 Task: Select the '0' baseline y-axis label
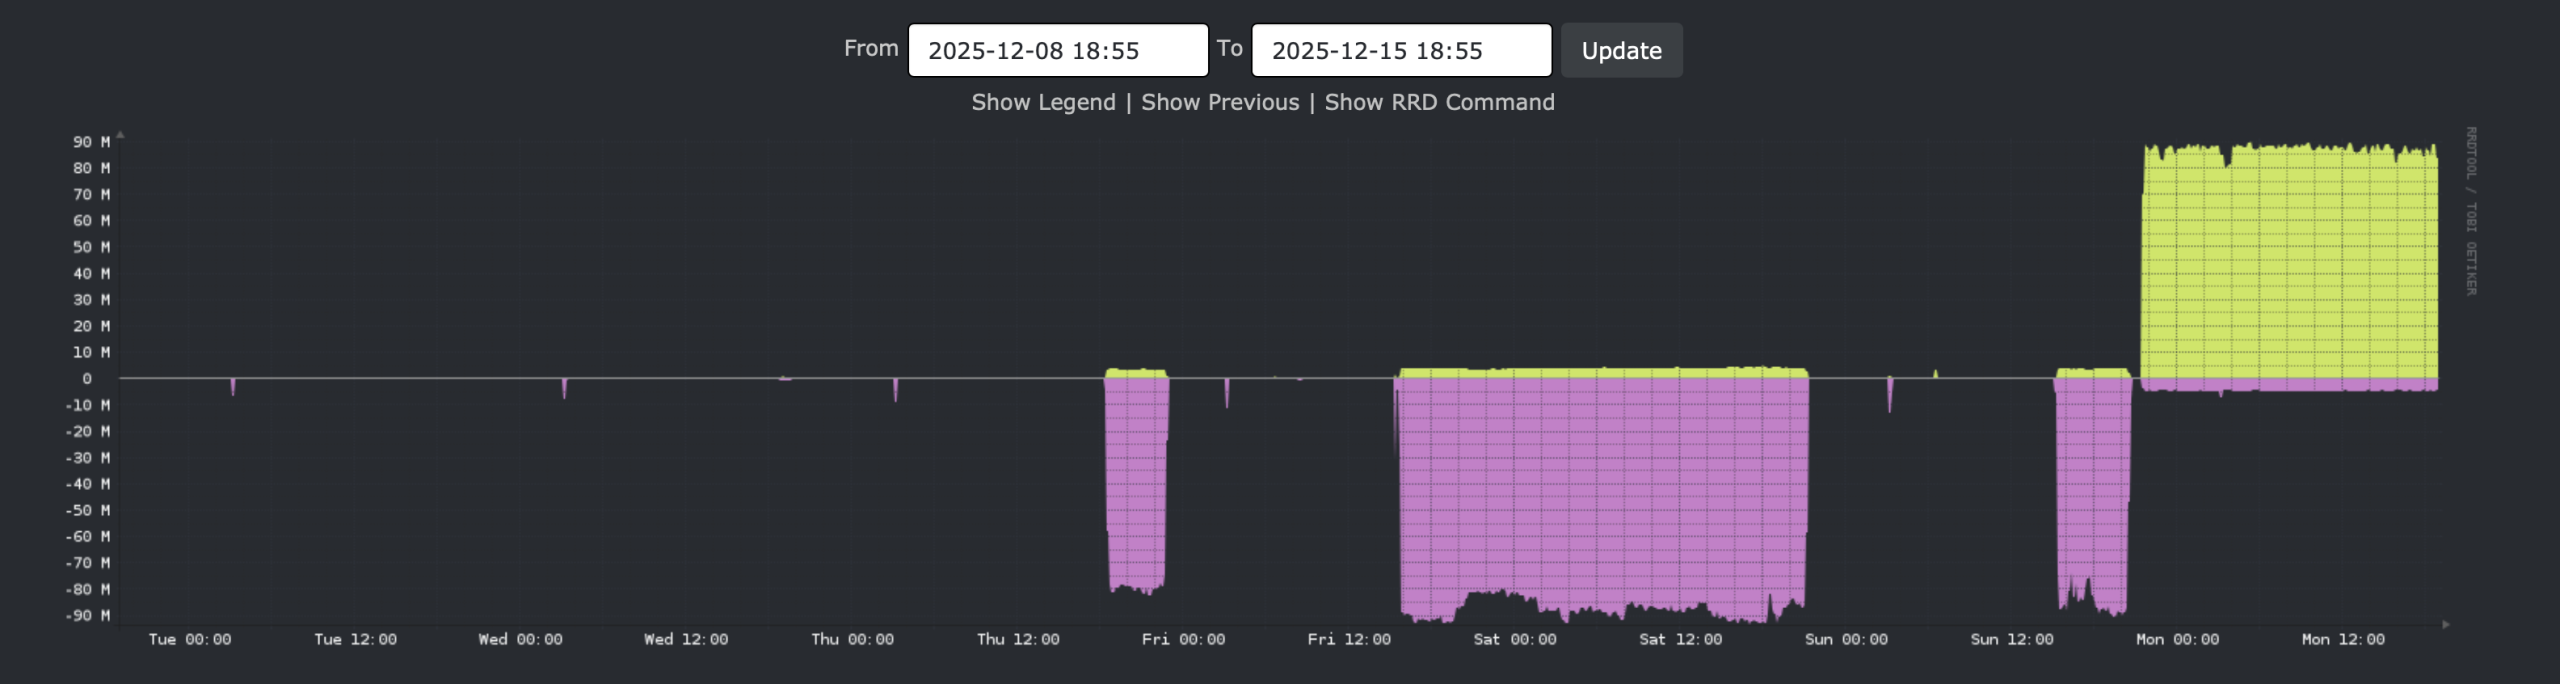click(87, 379)
